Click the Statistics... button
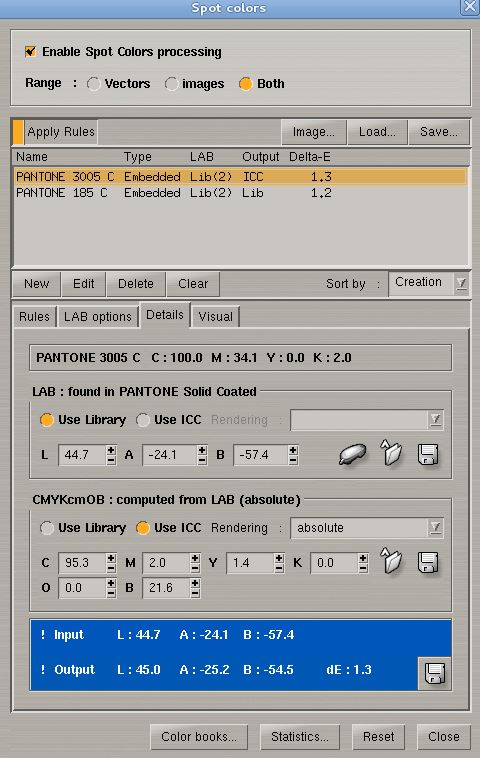Screen dimensions: 480x758 point(300,736)
